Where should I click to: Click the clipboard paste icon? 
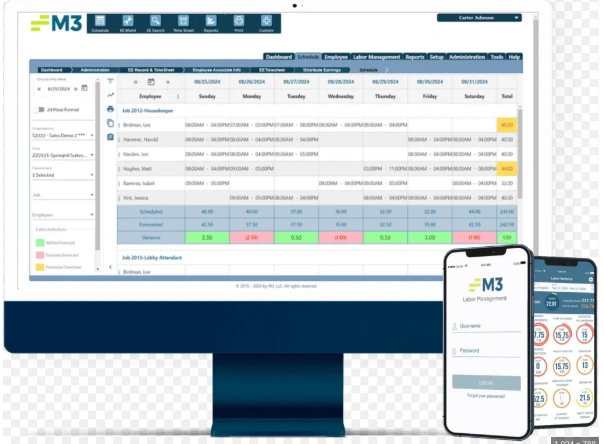(x=111, y=137)
